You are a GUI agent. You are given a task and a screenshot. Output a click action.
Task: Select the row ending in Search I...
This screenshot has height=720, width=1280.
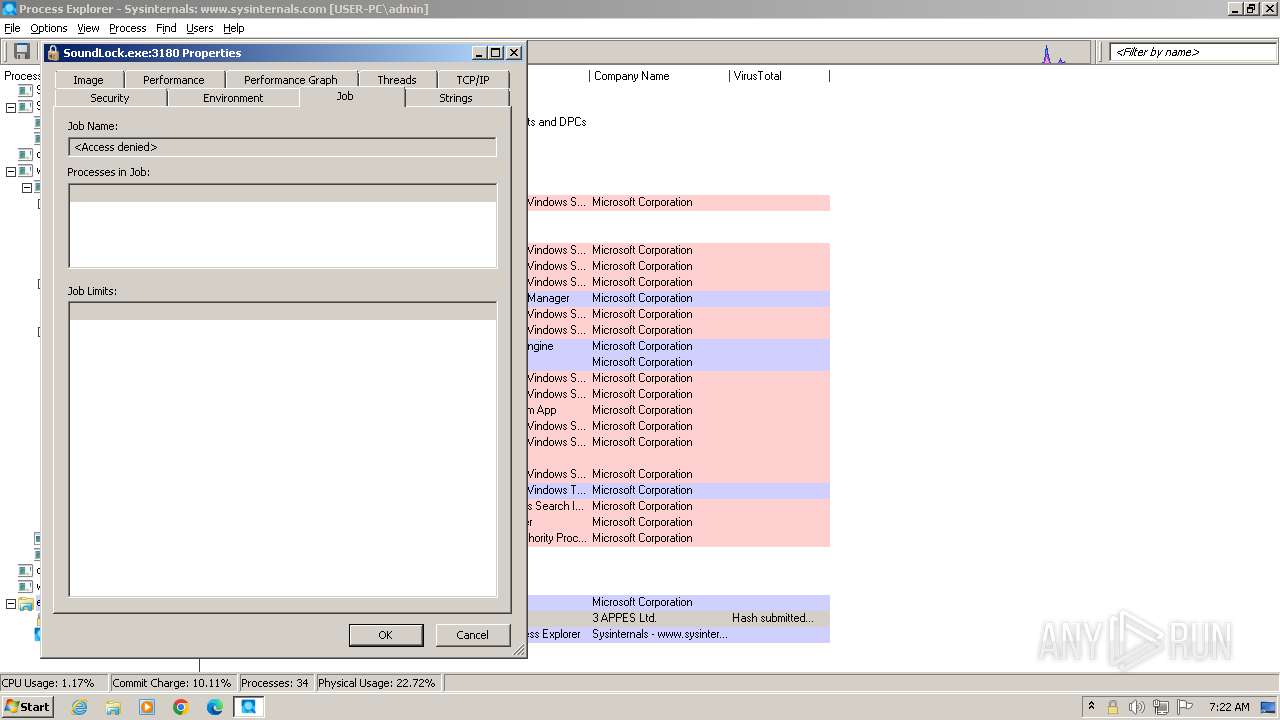click(678, 506)
